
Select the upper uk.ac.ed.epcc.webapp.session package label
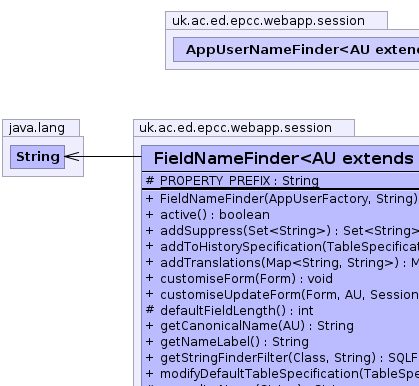[268, 21]
